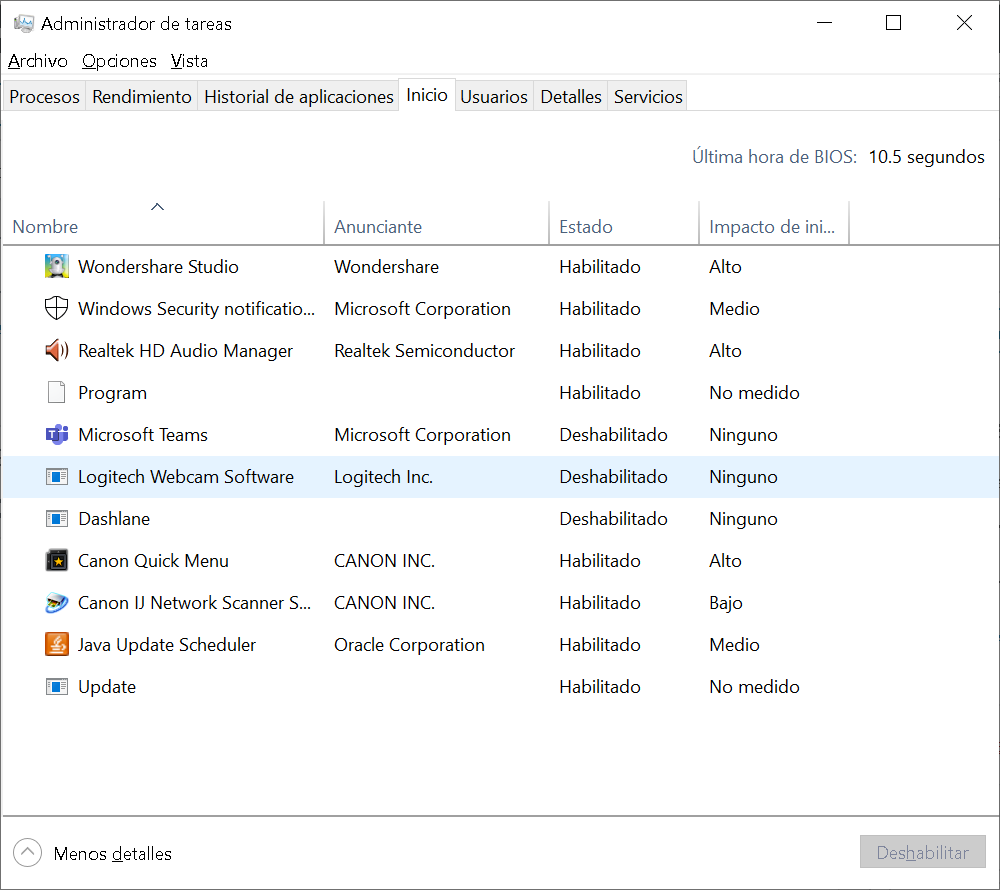Click the 10.5 segundos BIOS time value

[x=927, y=157]
